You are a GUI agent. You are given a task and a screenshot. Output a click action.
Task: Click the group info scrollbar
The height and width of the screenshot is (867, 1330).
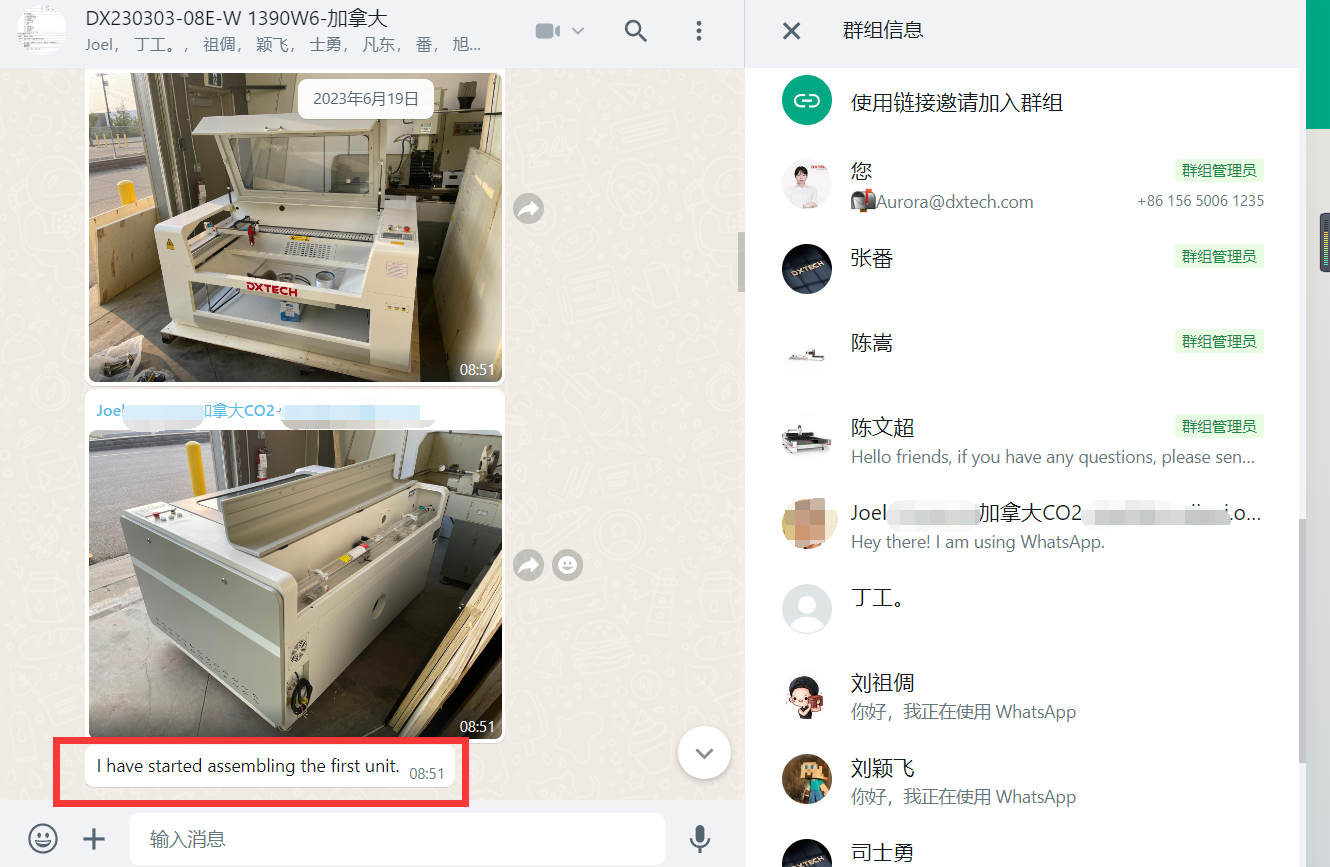coord(1301,640)
